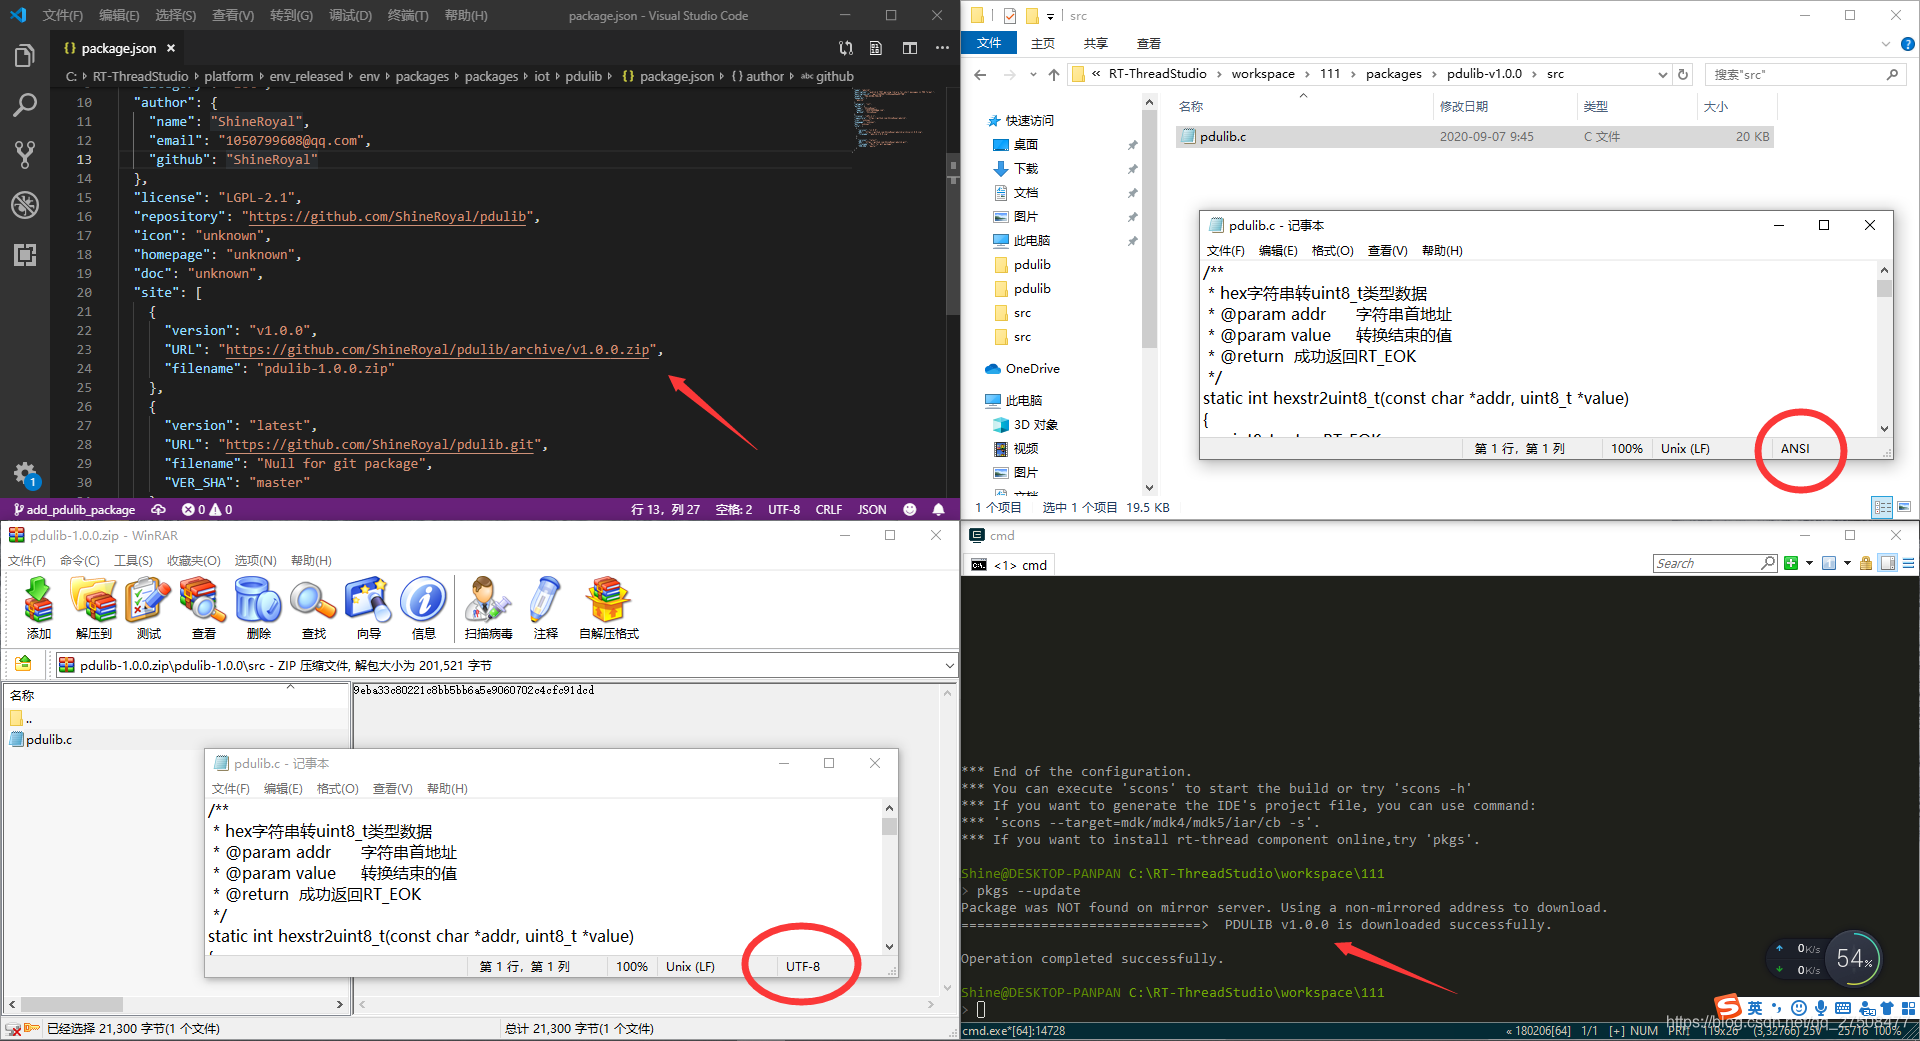Click the split editor icon in VS Code
Image resolution: width=1920 pixels, height=1041 pixels.
910,48
